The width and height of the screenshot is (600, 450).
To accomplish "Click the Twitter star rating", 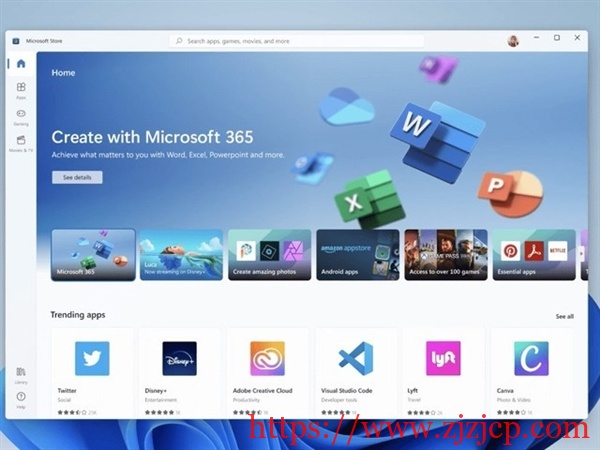I will [x=72, y=412].
